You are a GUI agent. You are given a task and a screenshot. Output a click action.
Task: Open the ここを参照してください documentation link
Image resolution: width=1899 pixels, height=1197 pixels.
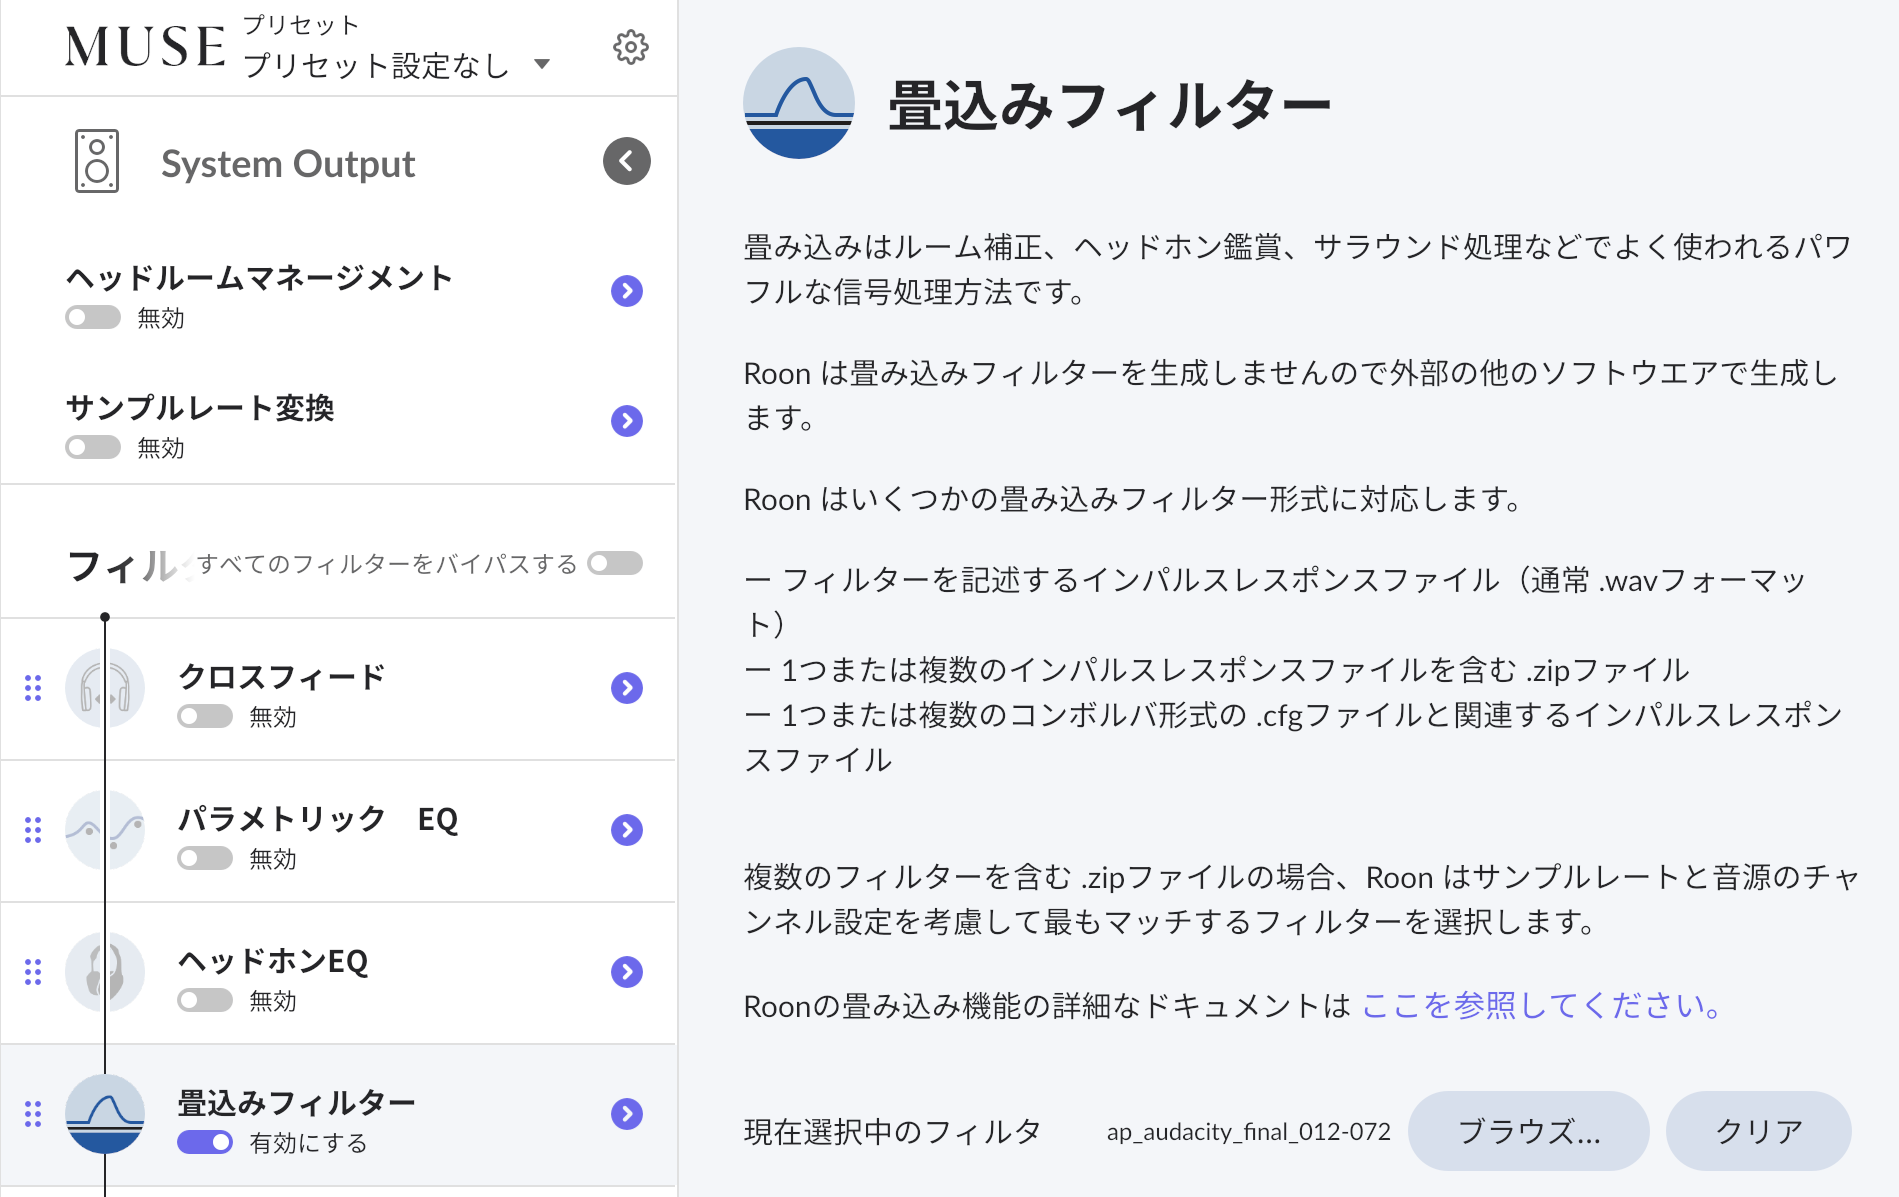pyautogui.click(x=1540, y=1005)
